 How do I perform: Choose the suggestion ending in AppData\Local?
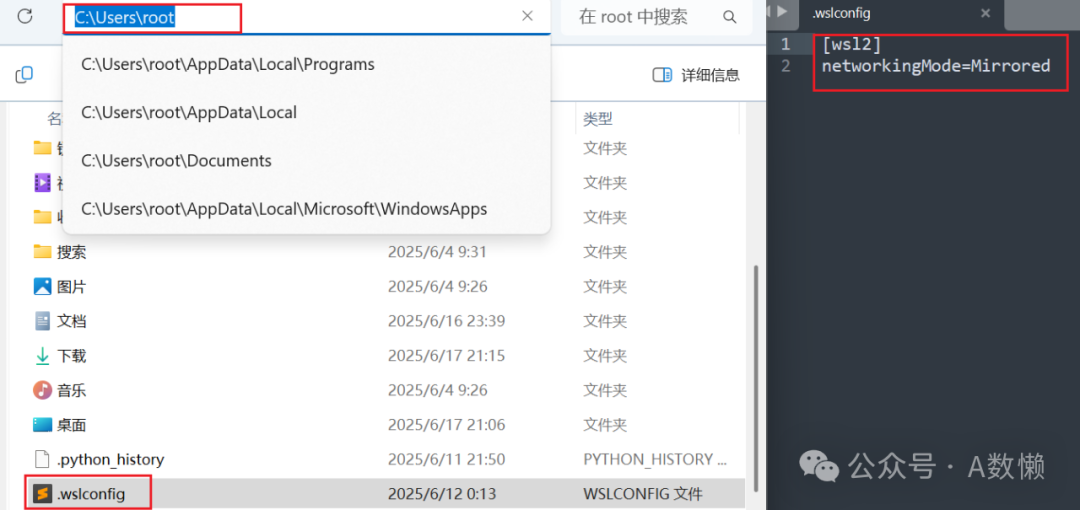pyautogui.click(x=189, y=112)
